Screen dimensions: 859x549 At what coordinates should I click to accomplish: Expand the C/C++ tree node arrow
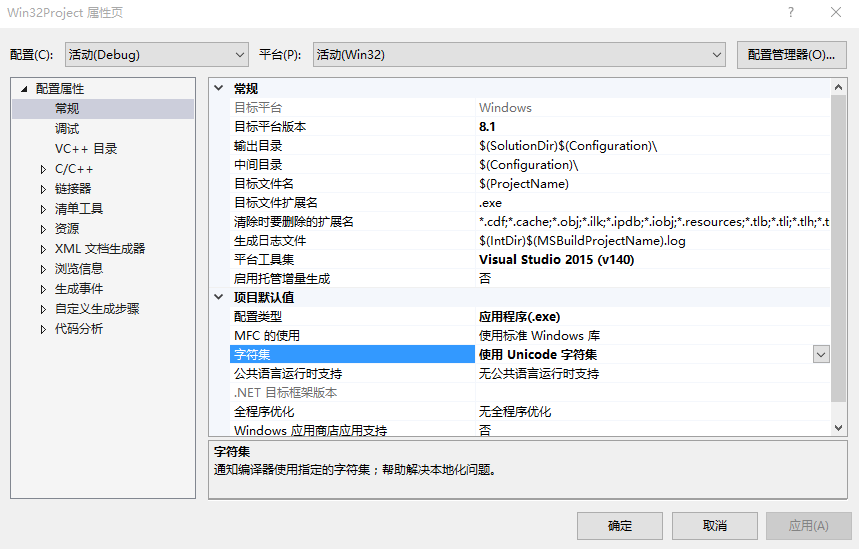point(43,169)
